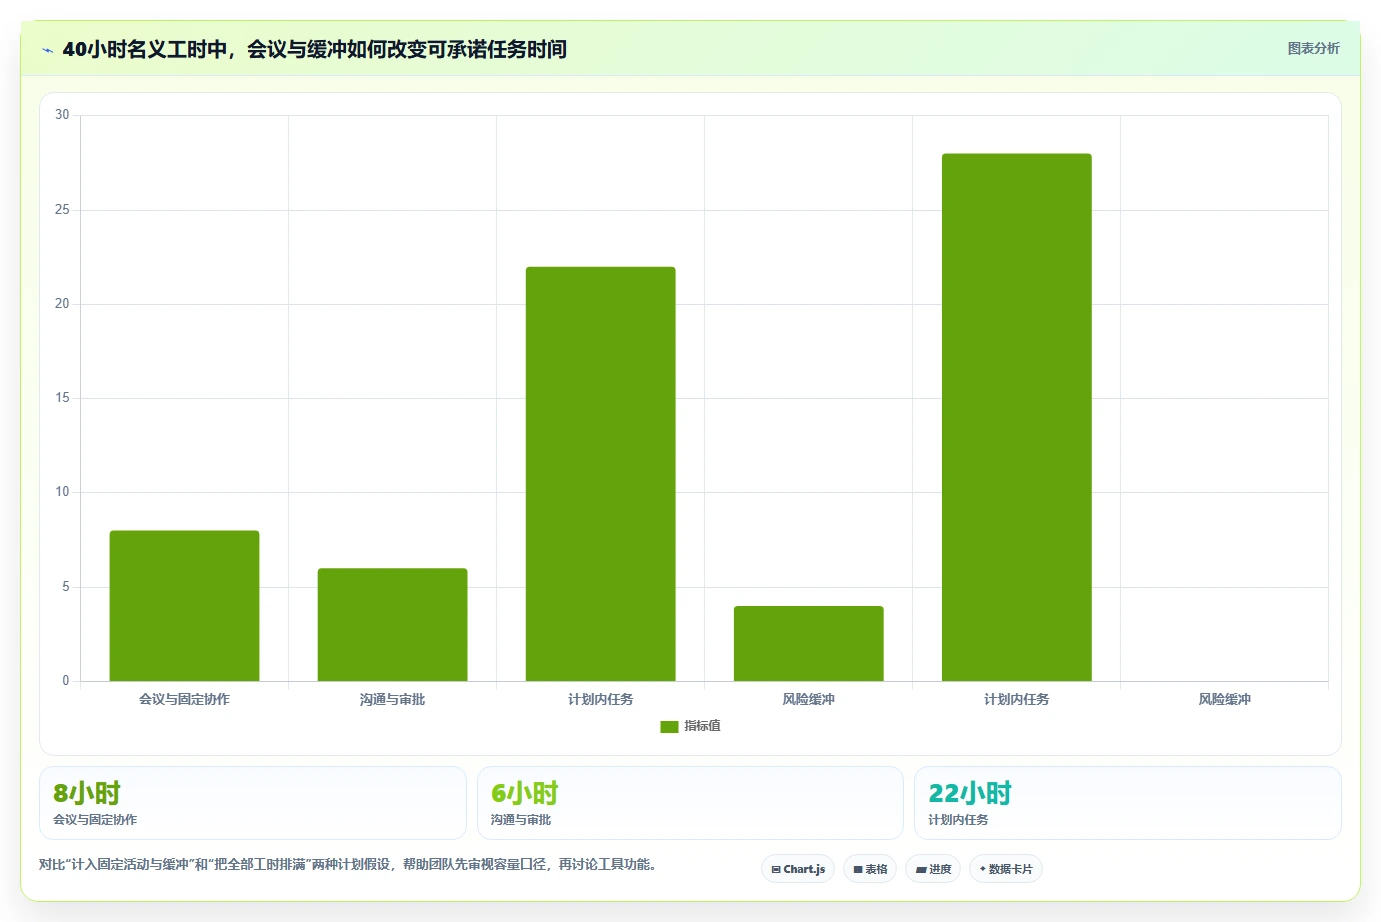Click the 8小时 stat card
The height and width of the screenshot is (922, 1381).
(x=253, y=803)
